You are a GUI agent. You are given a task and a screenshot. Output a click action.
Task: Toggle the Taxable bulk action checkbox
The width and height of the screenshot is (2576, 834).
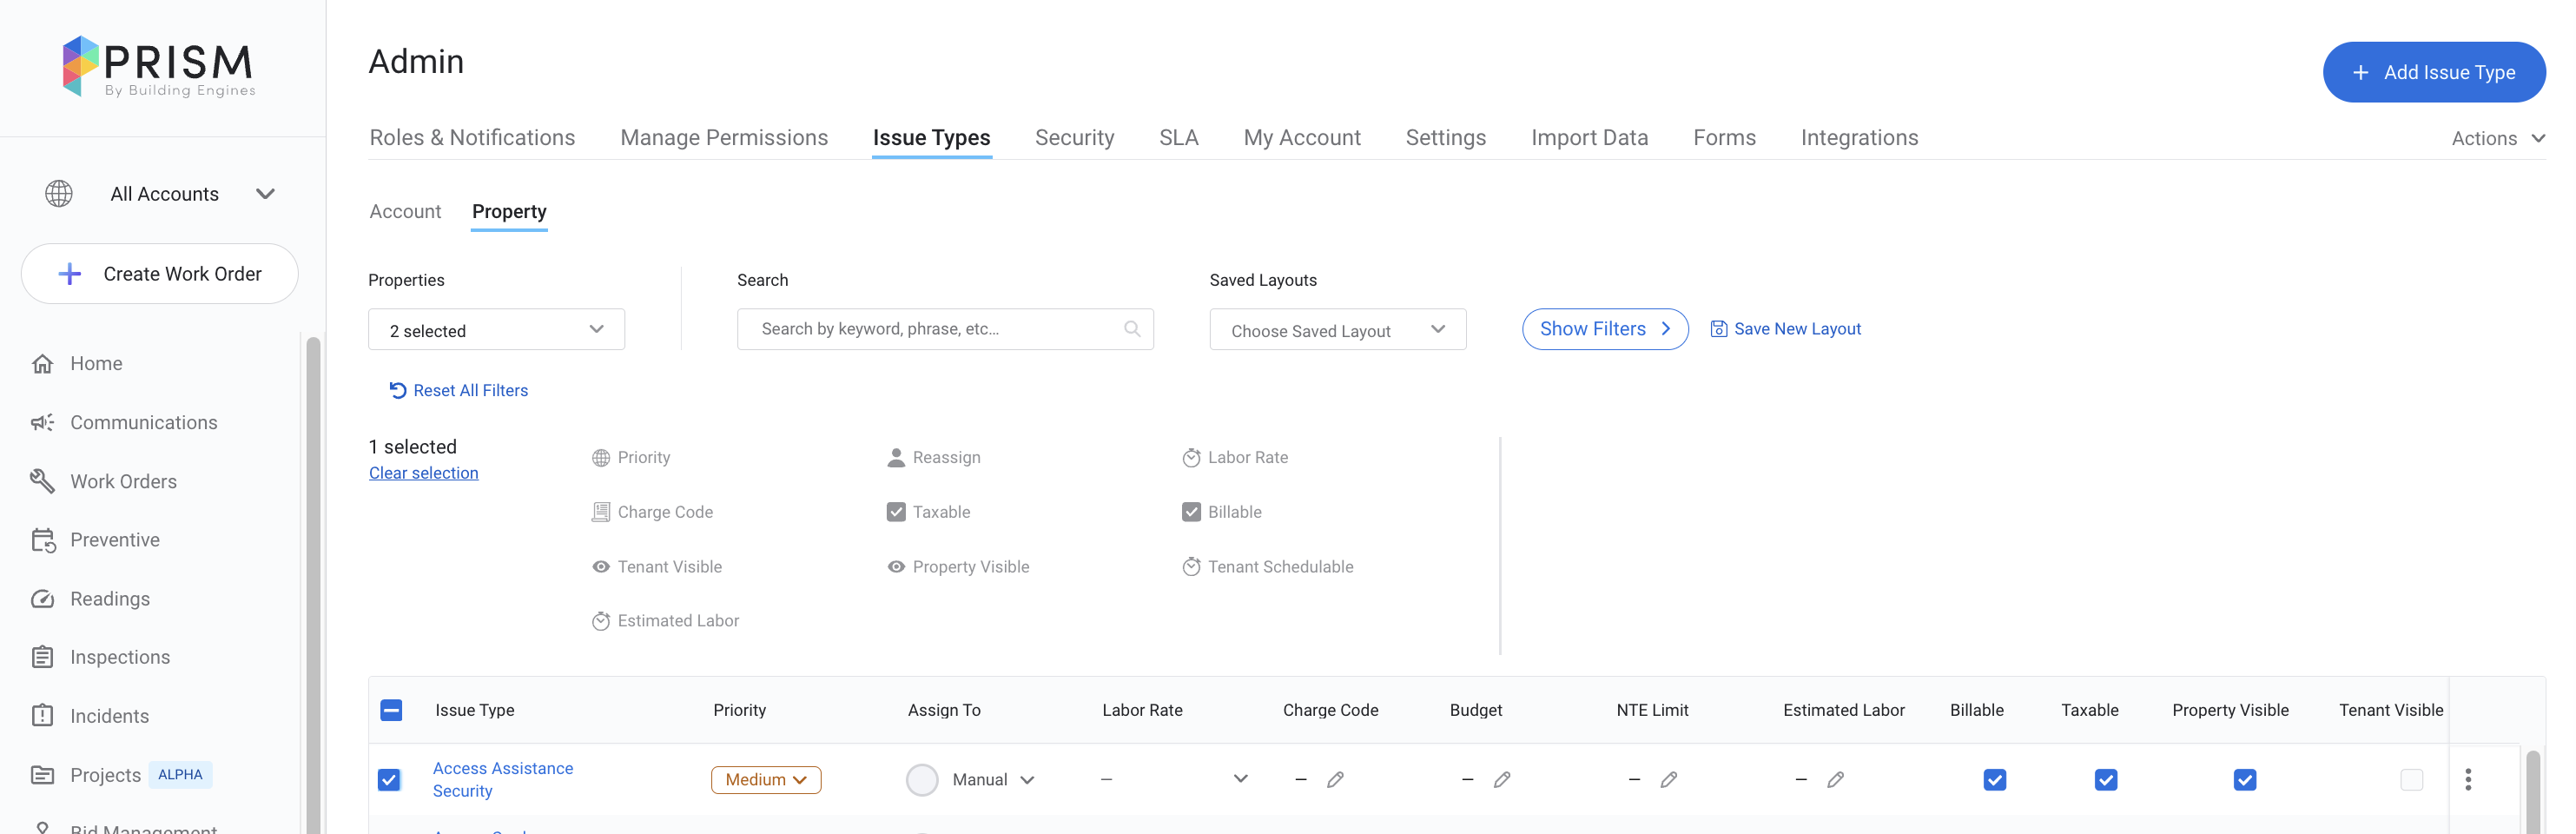(896, 512)
